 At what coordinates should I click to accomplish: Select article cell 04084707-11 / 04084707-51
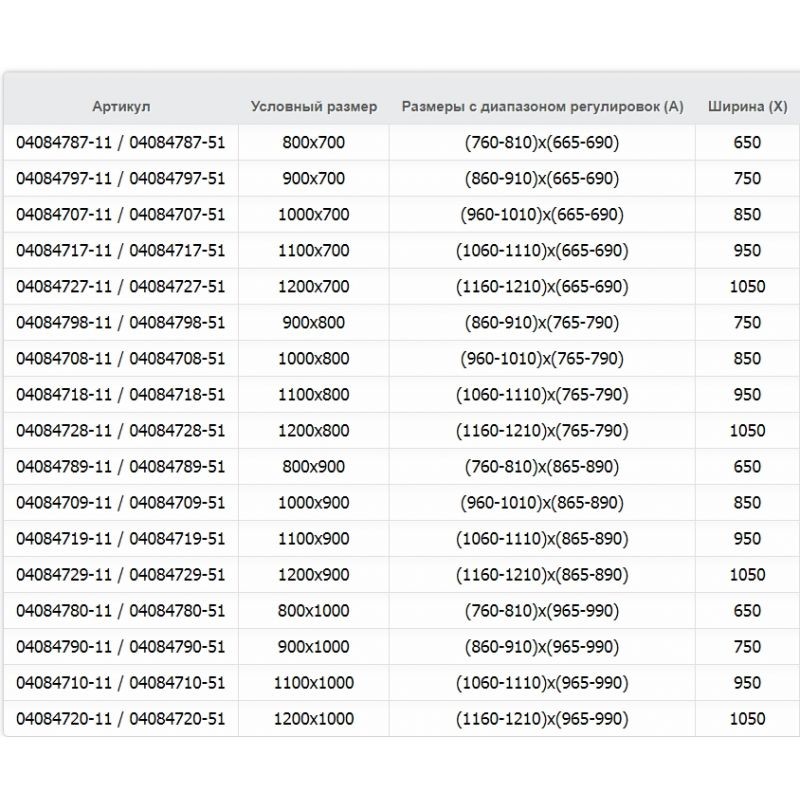pos(121,214)
